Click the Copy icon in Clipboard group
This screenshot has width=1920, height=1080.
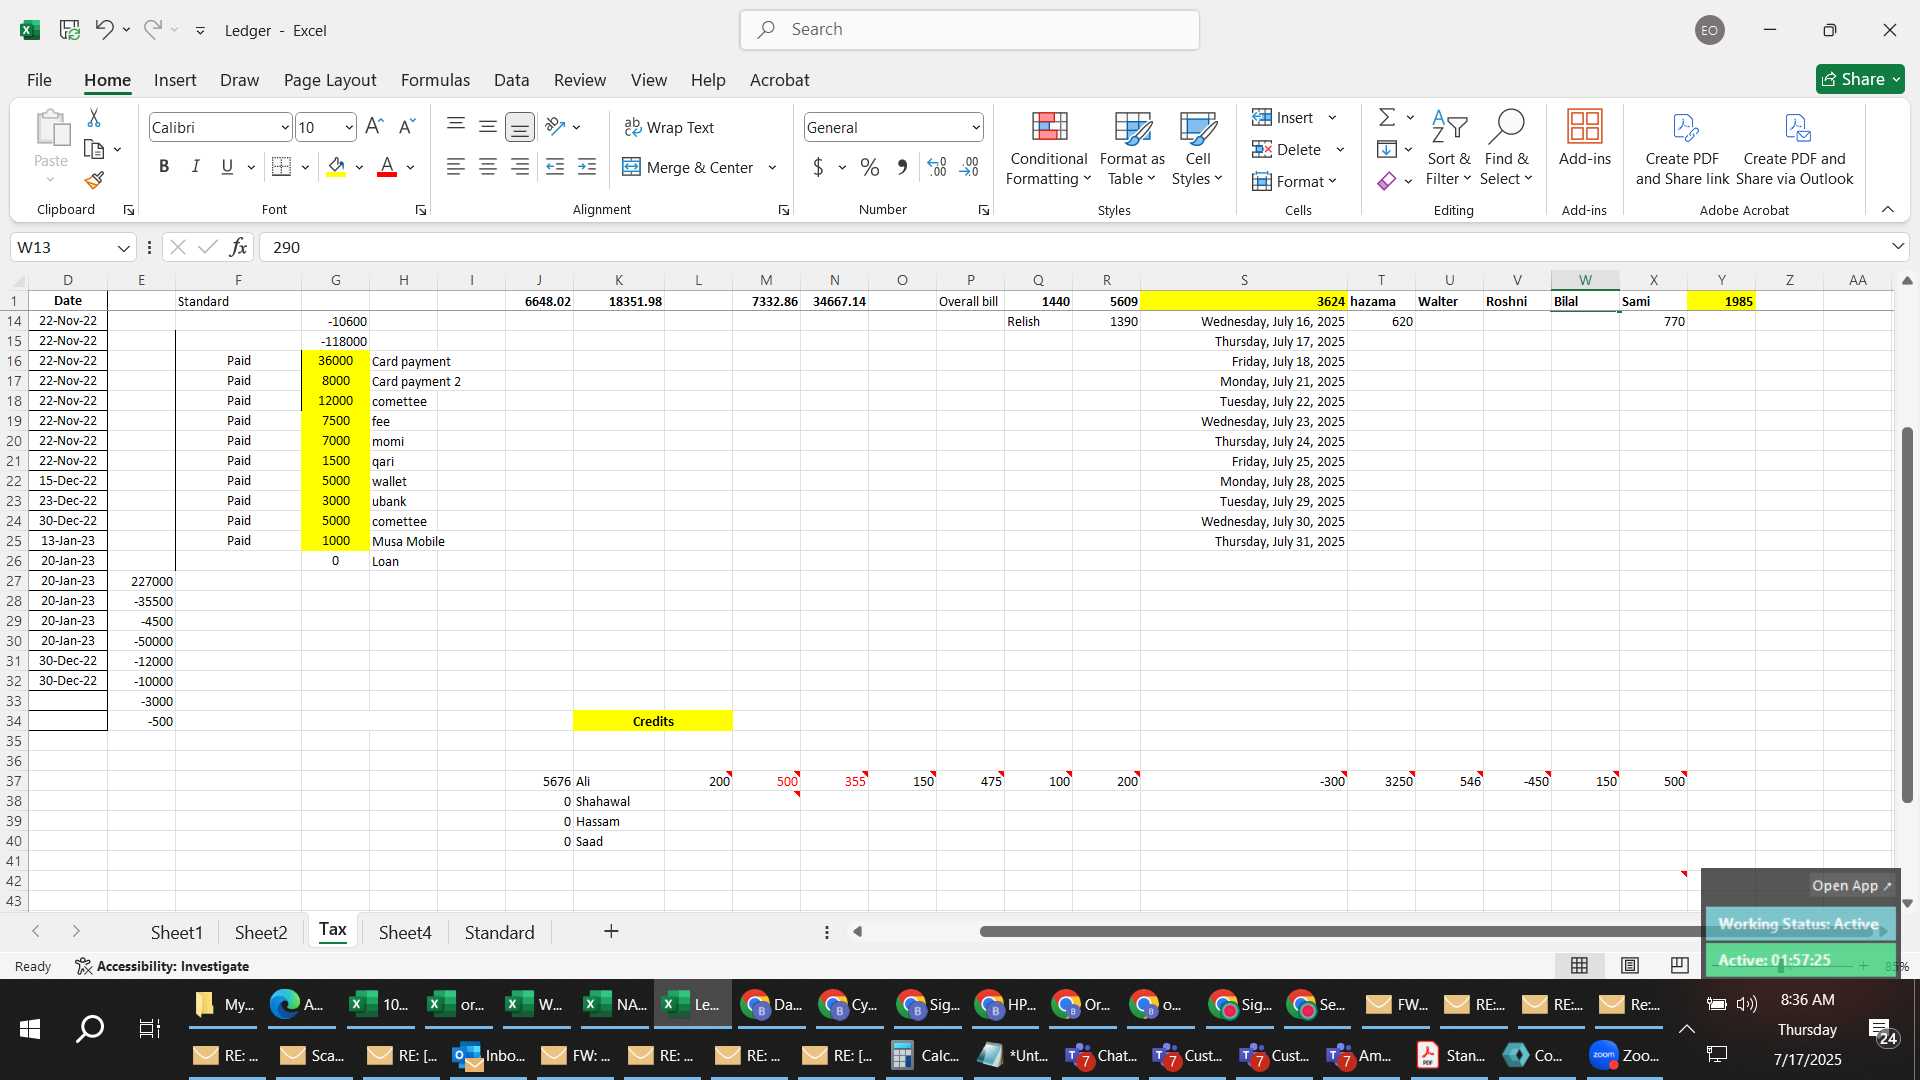pos(94,149)
